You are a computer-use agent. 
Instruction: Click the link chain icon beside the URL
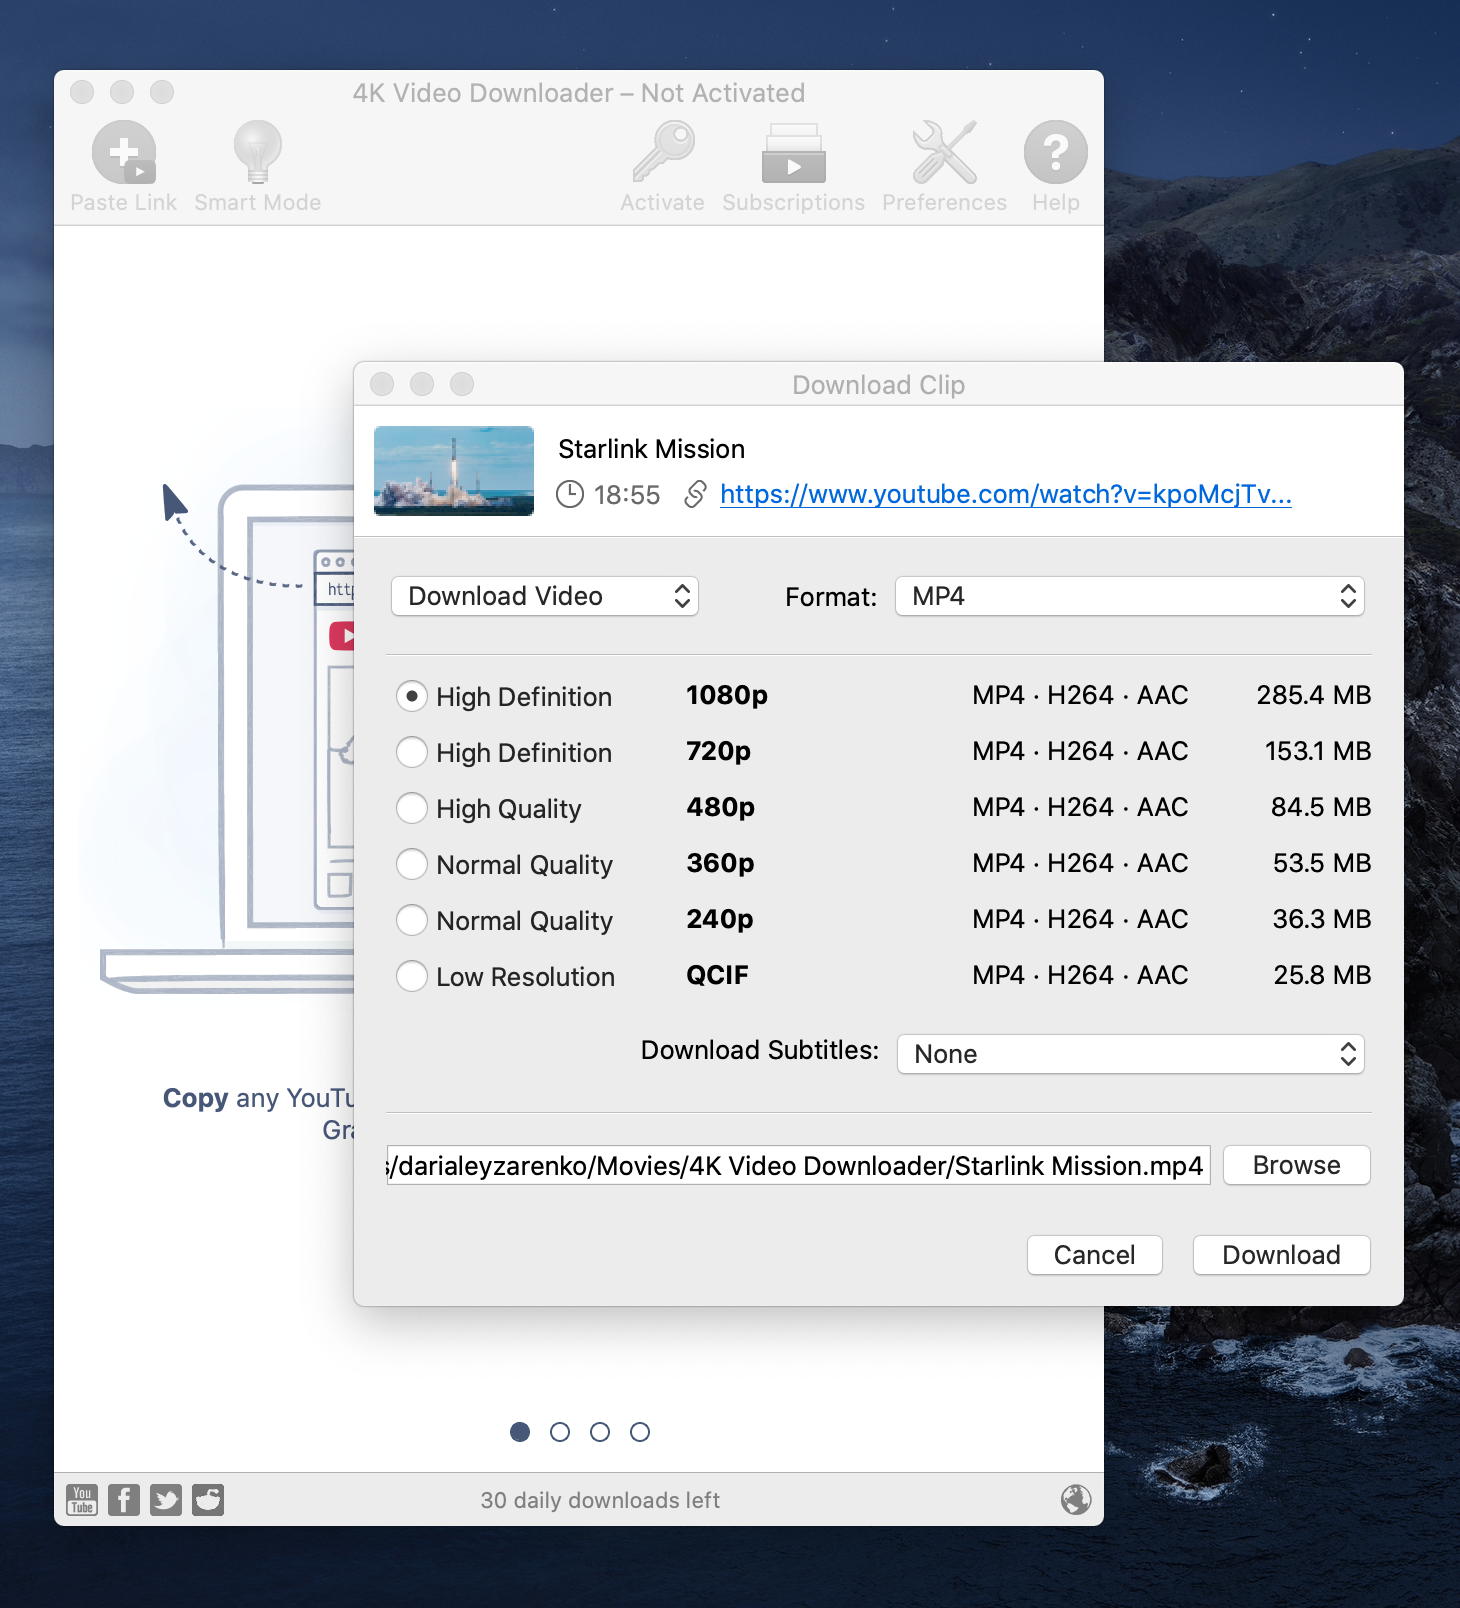pos(695,494)
